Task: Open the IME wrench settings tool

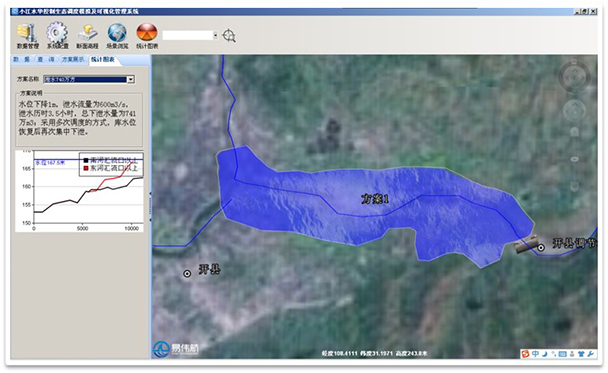Action: (x=591, y=354)
